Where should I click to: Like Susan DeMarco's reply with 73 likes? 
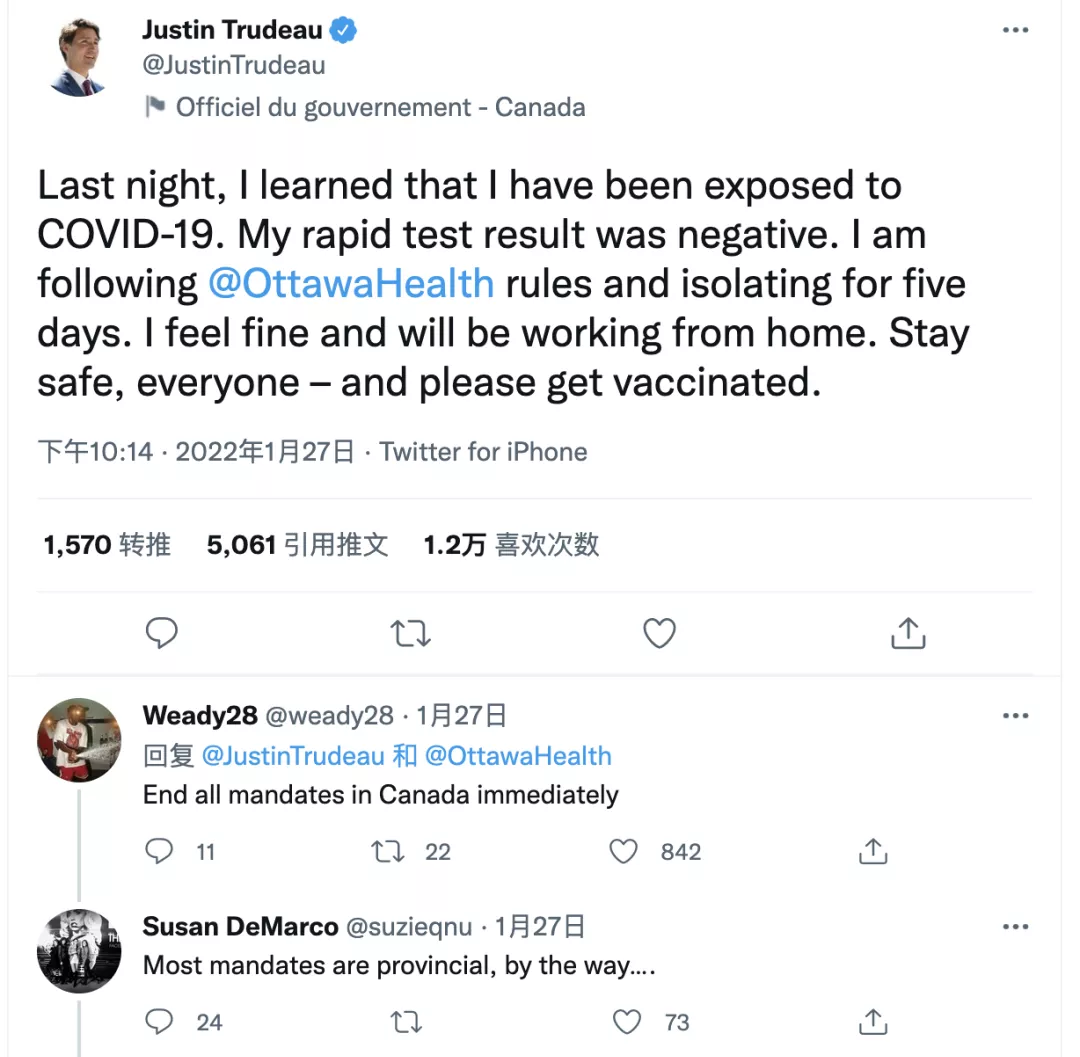click(627, 1021)
